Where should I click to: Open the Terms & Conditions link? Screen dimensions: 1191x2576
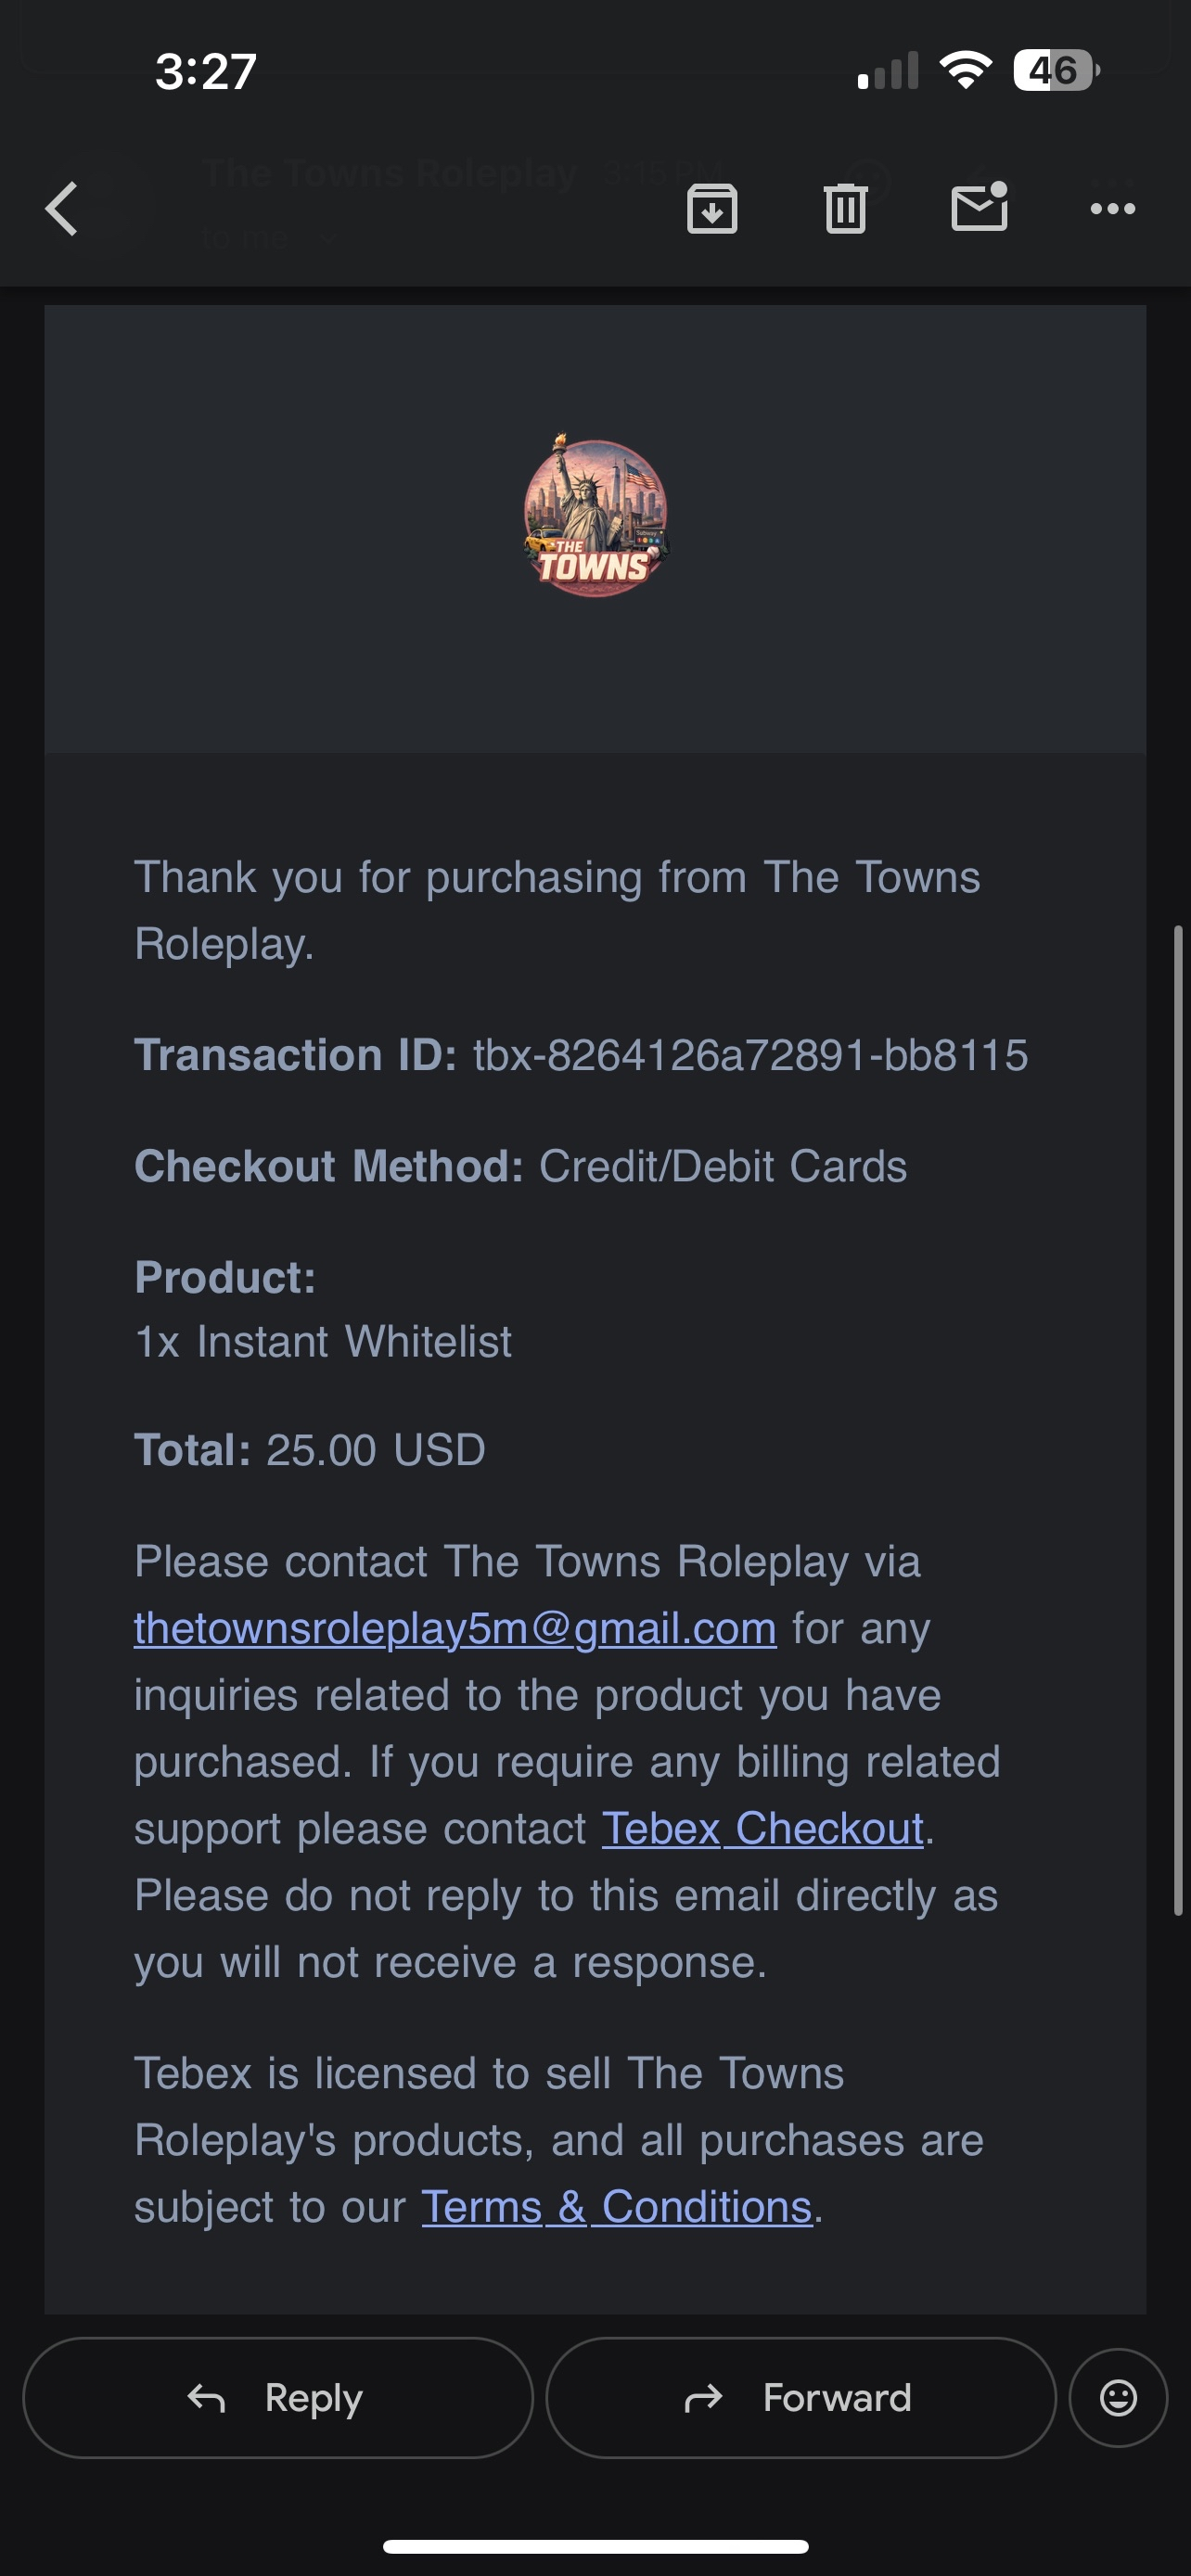tap(616, 2206)
